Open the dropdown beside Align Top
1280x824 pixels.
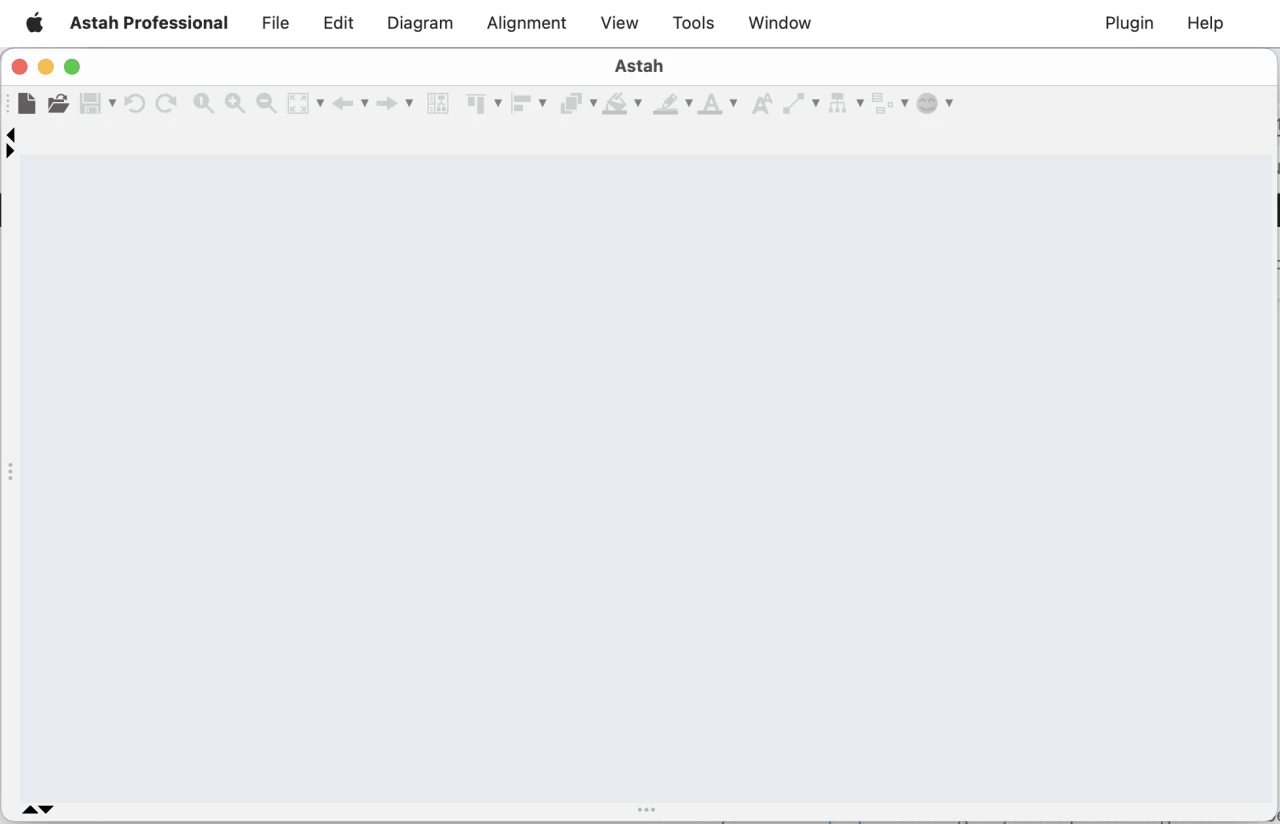click(x=498, y=103)
